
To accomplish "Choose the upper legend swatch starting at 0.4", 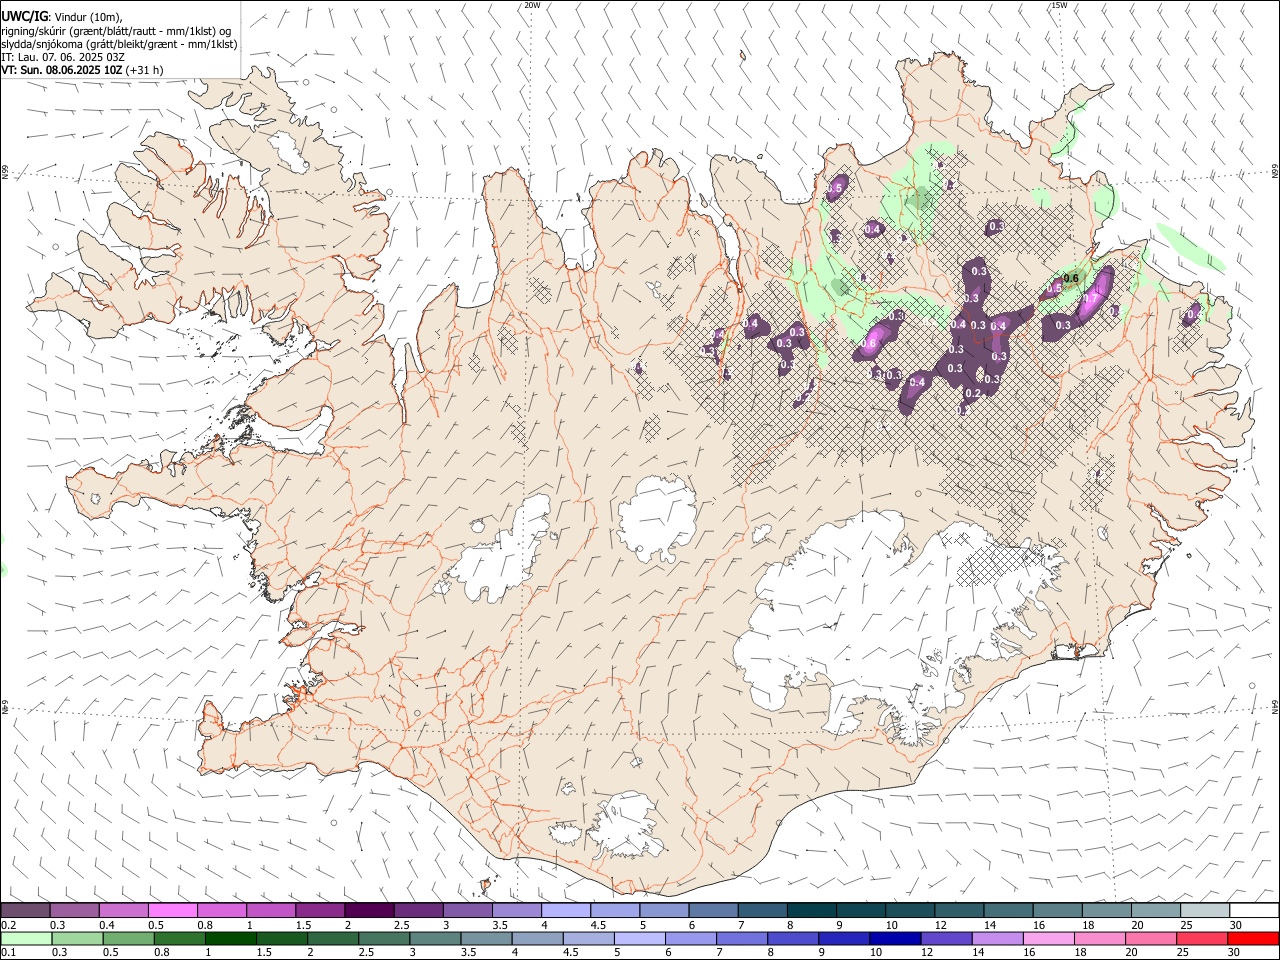I will click(123, 911).
